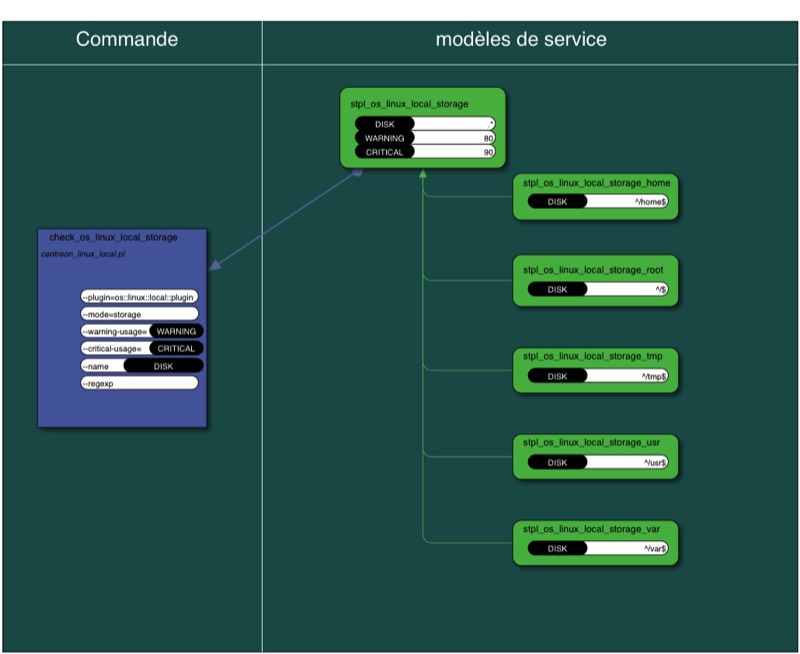
Task: Select the DISK macro in --name argument
Action: pos(163,366)
